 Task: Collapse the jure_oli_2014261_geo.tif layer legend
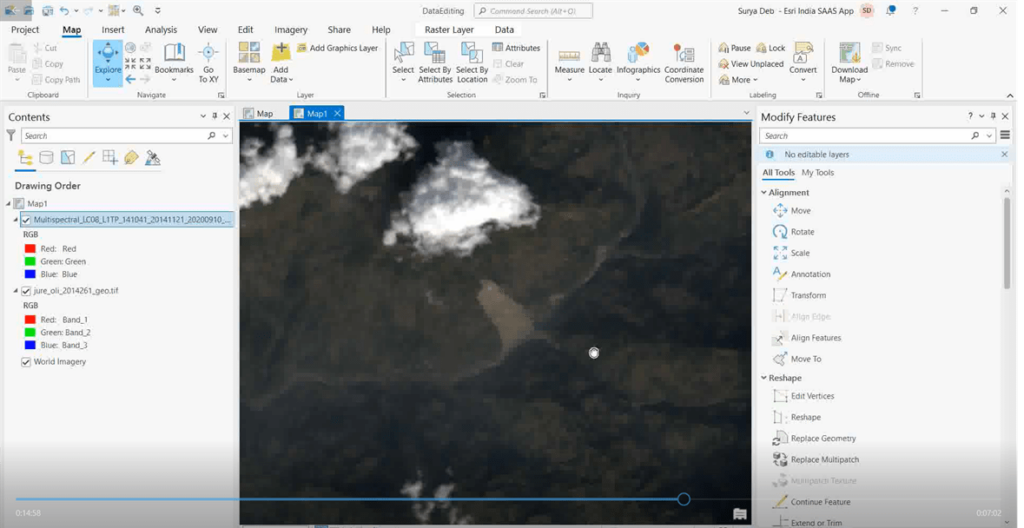[16, 291]
